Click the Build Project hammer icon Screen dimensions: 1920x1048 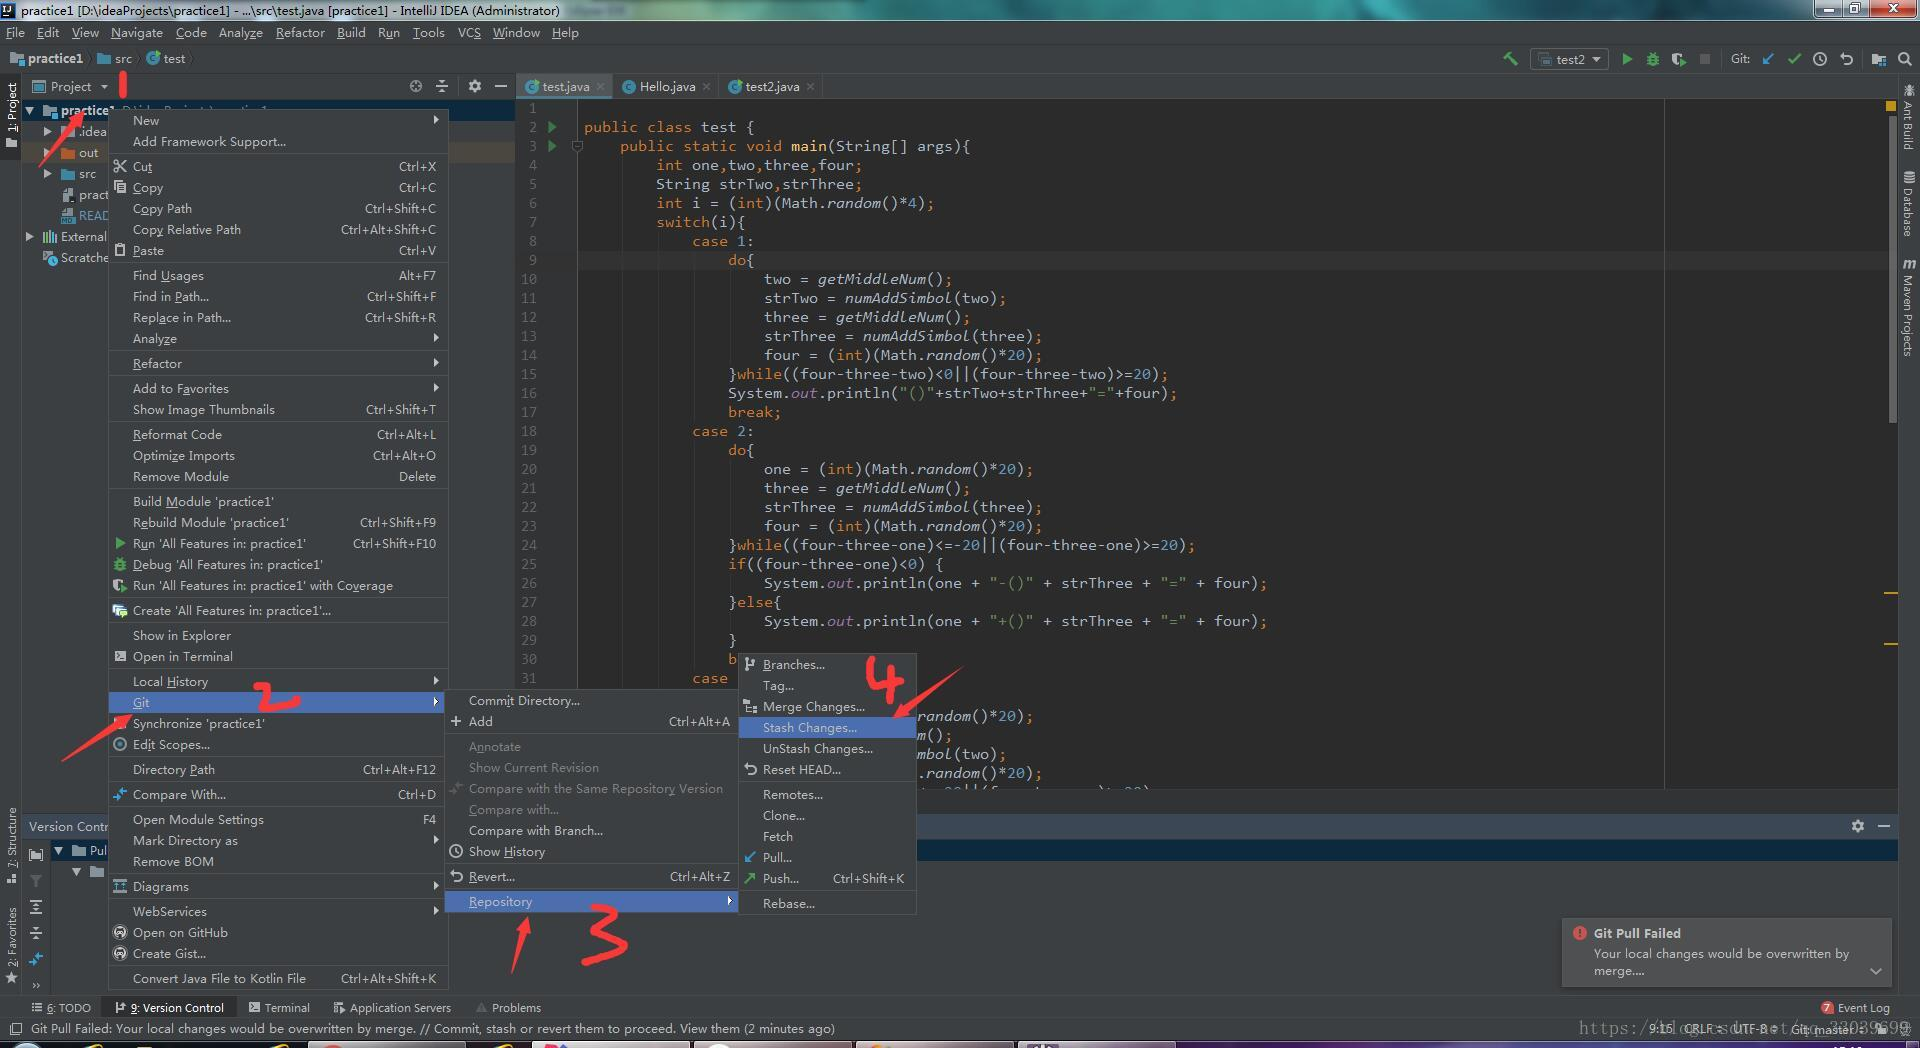[1510, 59]
